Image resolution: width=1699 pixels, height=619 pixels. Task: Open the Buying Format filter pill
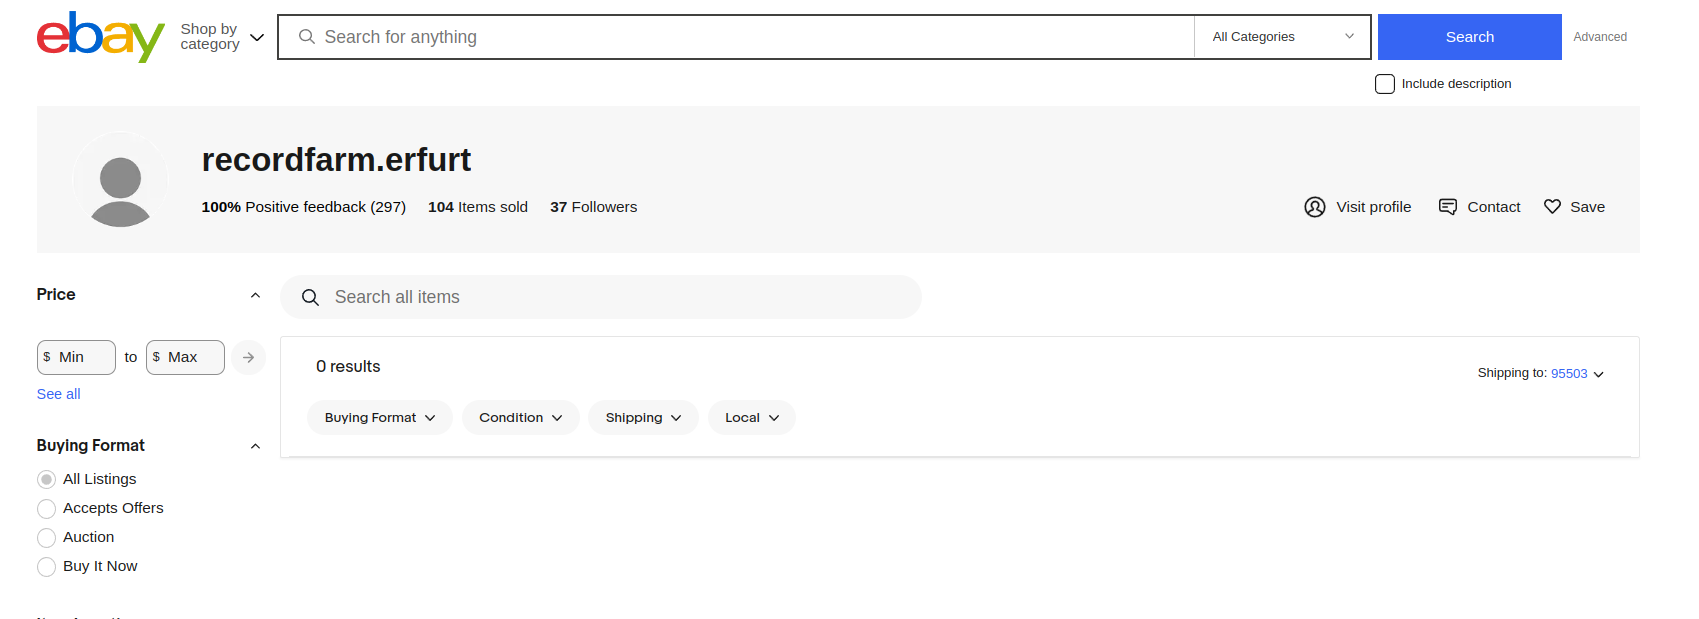(x=380, y=418)
